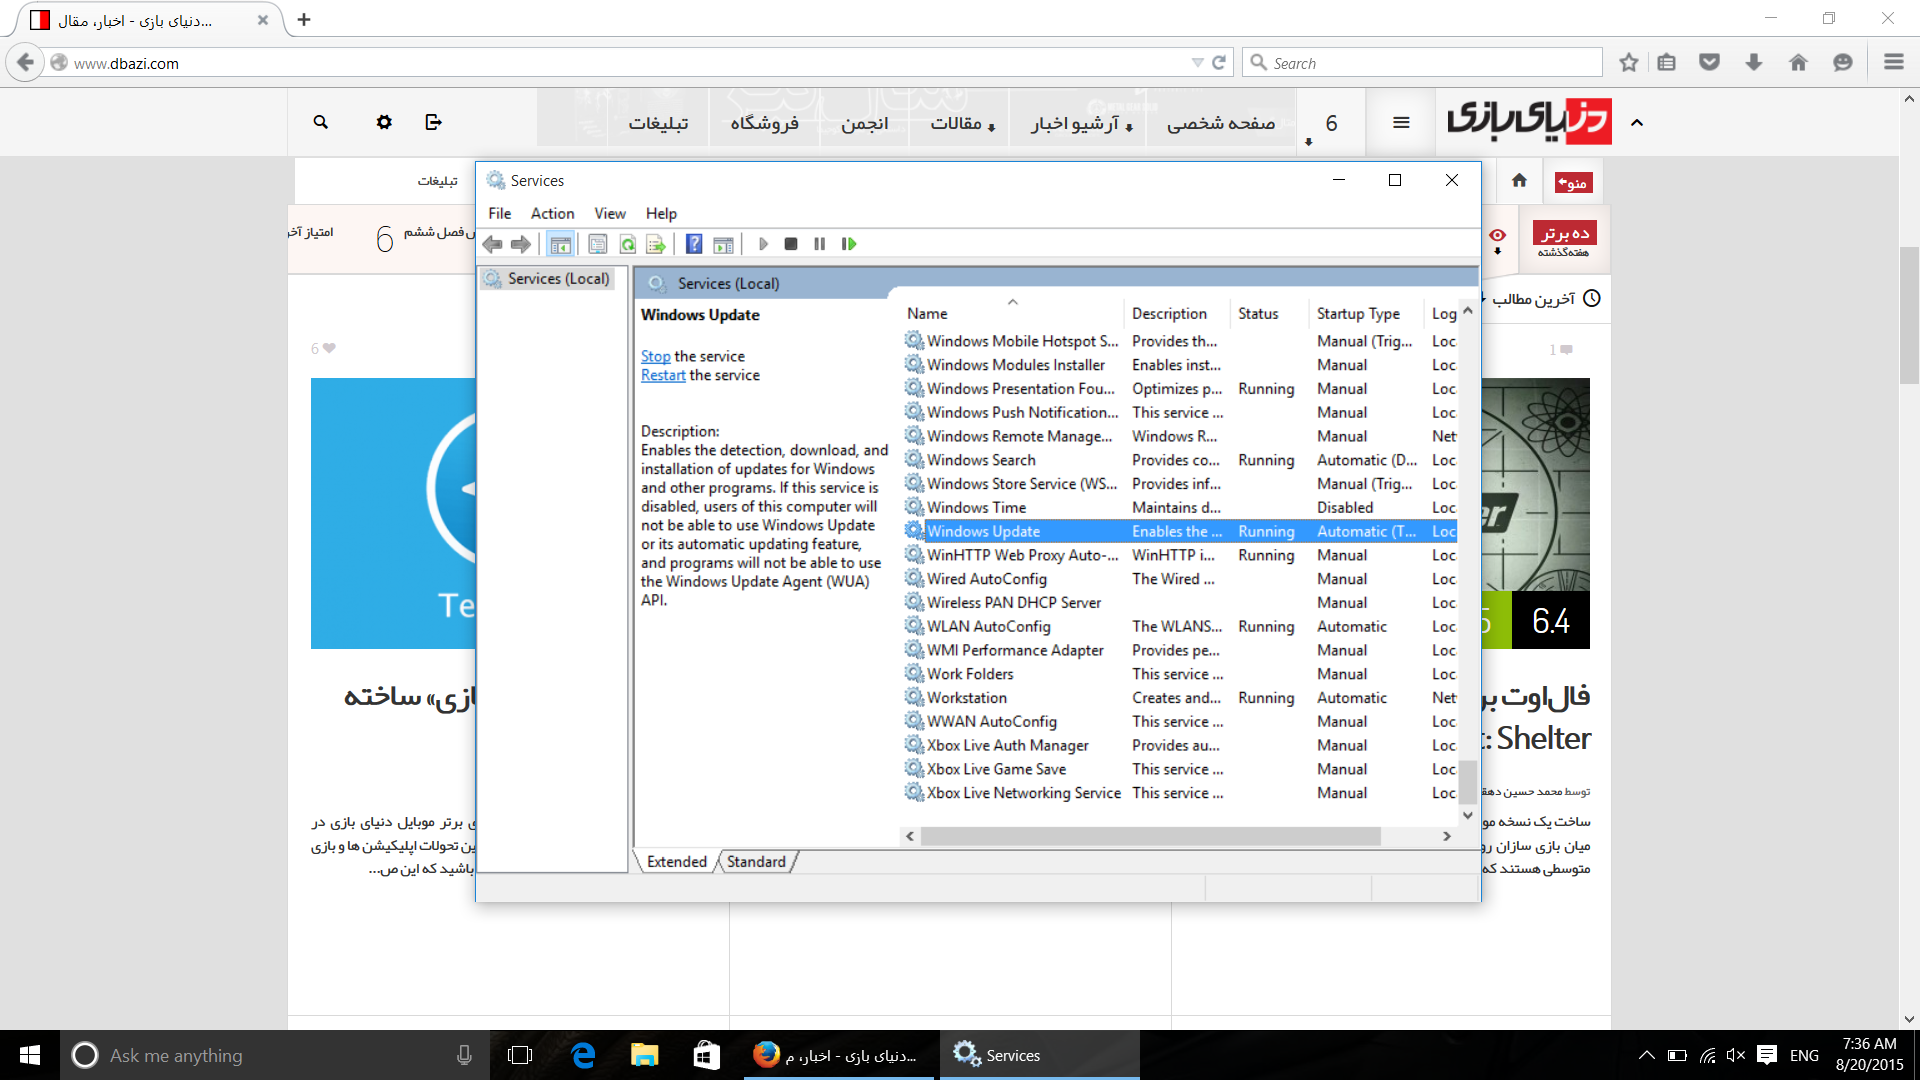Show hidden system tray icons chevron

(1646, 1055)
